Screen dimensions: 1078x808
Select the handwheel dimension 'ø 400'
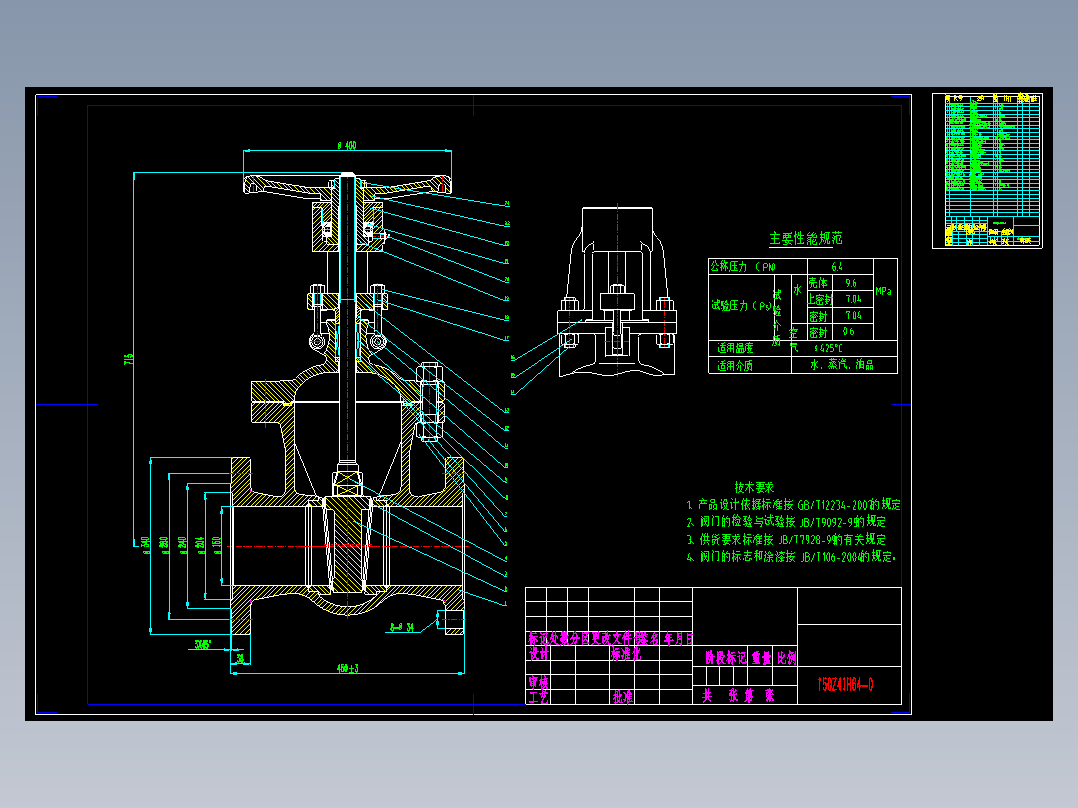point(347,145)
